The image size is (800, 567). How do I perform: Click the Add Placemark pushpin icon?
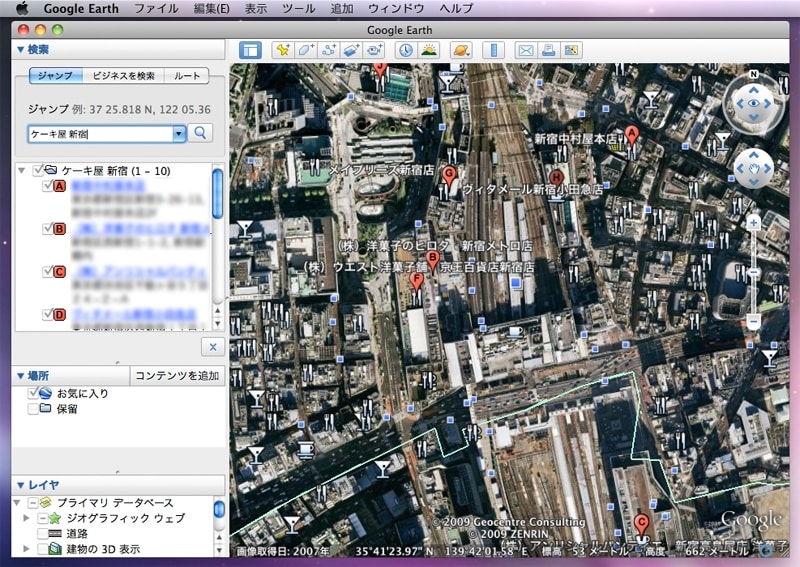click(x=283, y=49)
